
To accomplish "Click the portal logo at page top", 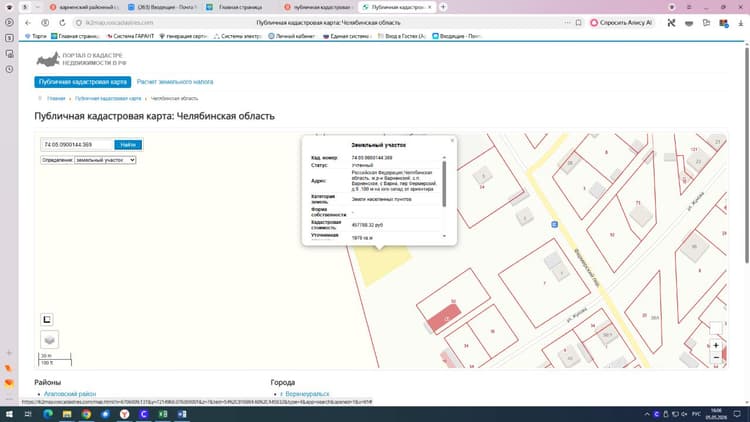I will coord(81,59).
